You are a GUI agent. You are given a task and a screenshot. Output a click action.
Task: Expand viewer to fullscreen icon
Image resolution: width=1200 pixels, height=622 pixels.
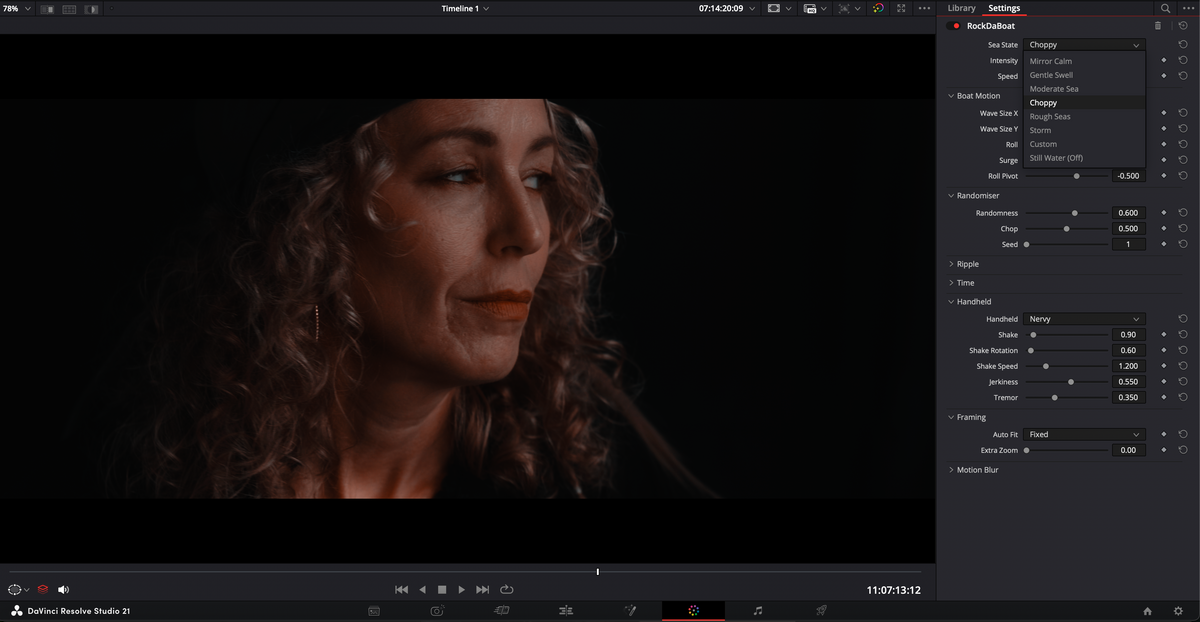click(901, 8)
